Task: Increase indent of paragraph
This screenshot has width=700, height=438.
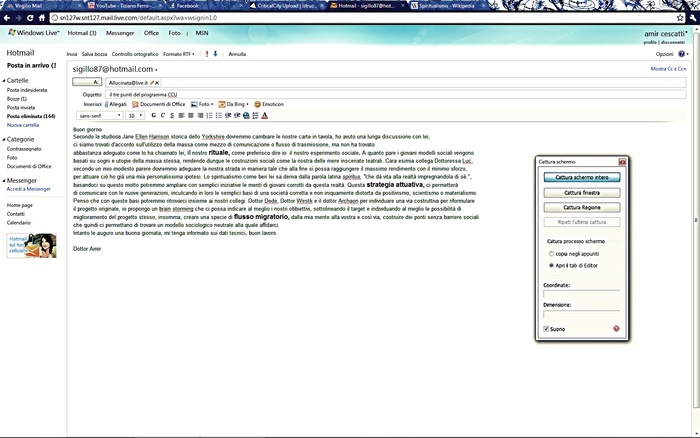Action: point(237,116)
